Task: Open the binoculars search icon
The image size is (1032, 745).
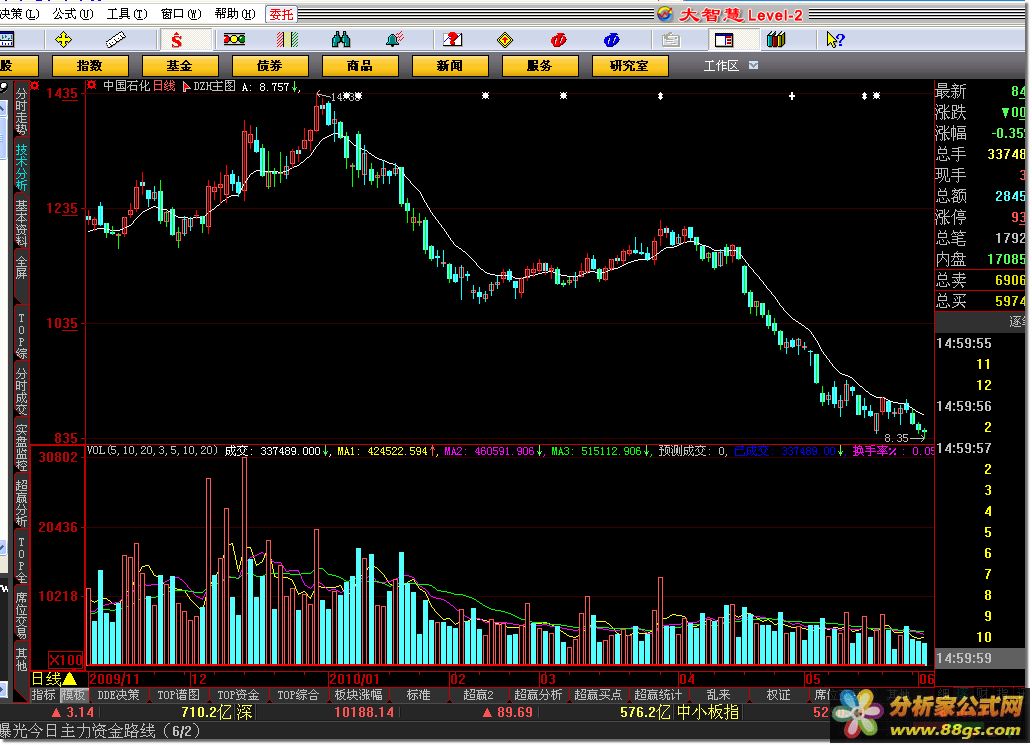Action: pyautogui.click(x=341, y=40)
